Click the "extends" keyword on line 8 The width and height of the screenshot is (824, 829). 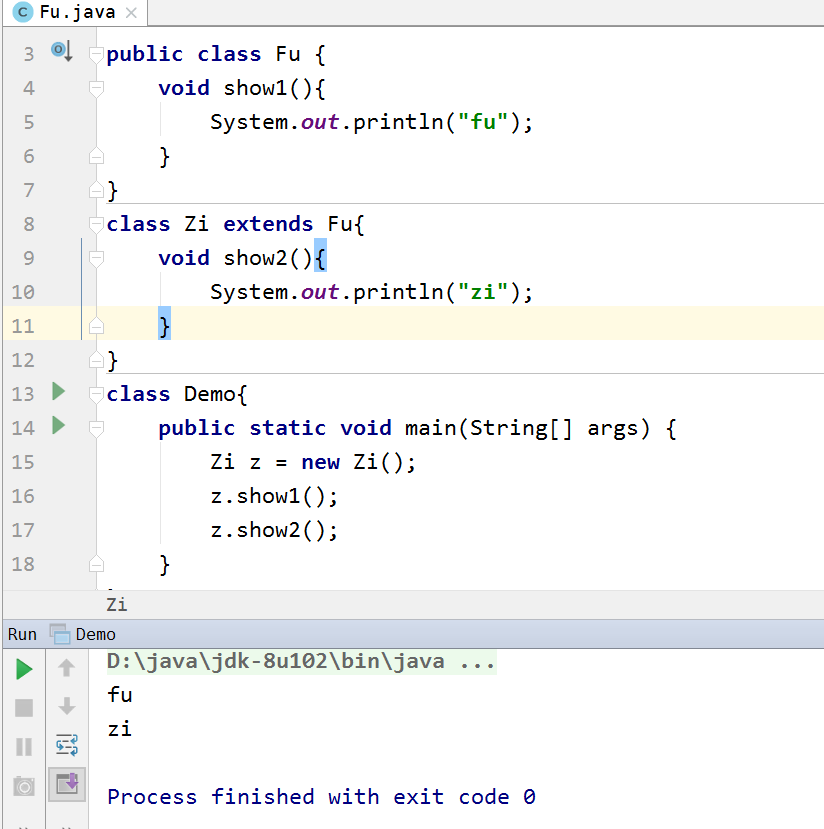tap(268, 224)
